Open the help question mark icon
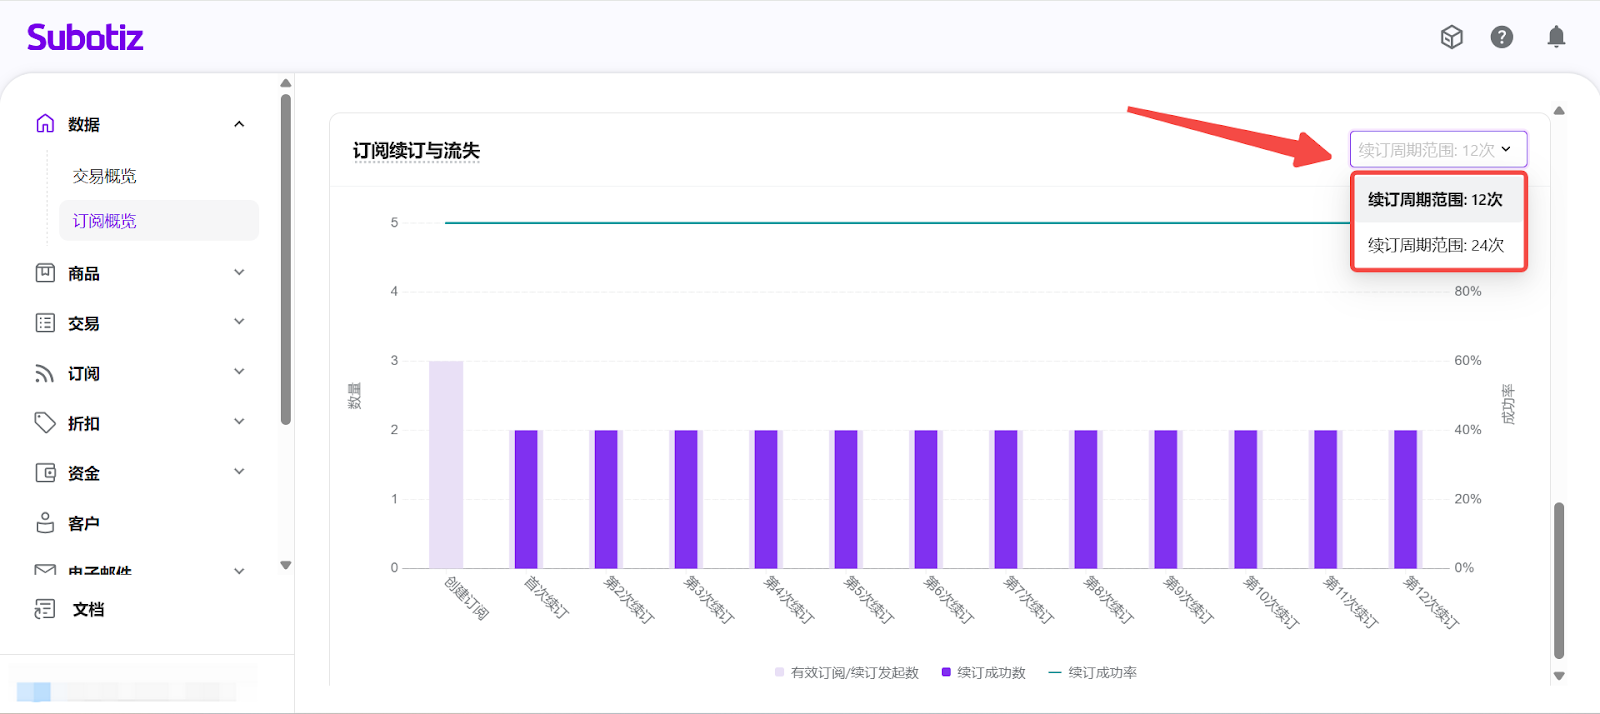The height and width of the screenshot is (714, 1600). tap(1501, 37)
